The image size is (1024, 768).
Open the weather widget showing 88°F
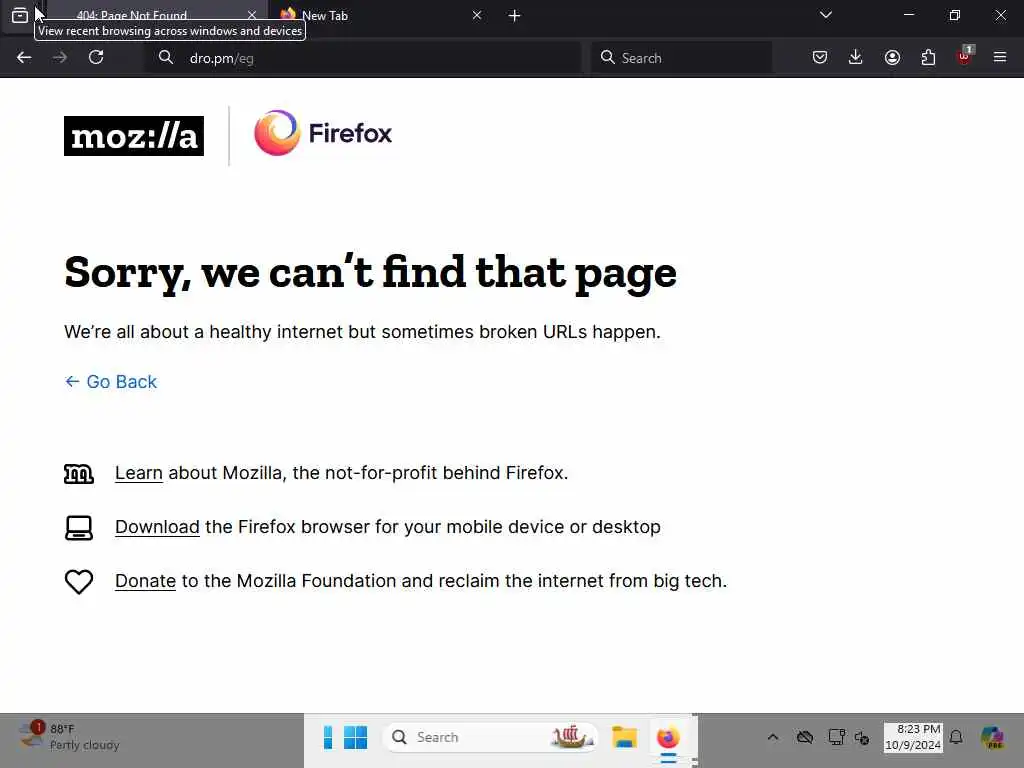(x=69, y=737)
